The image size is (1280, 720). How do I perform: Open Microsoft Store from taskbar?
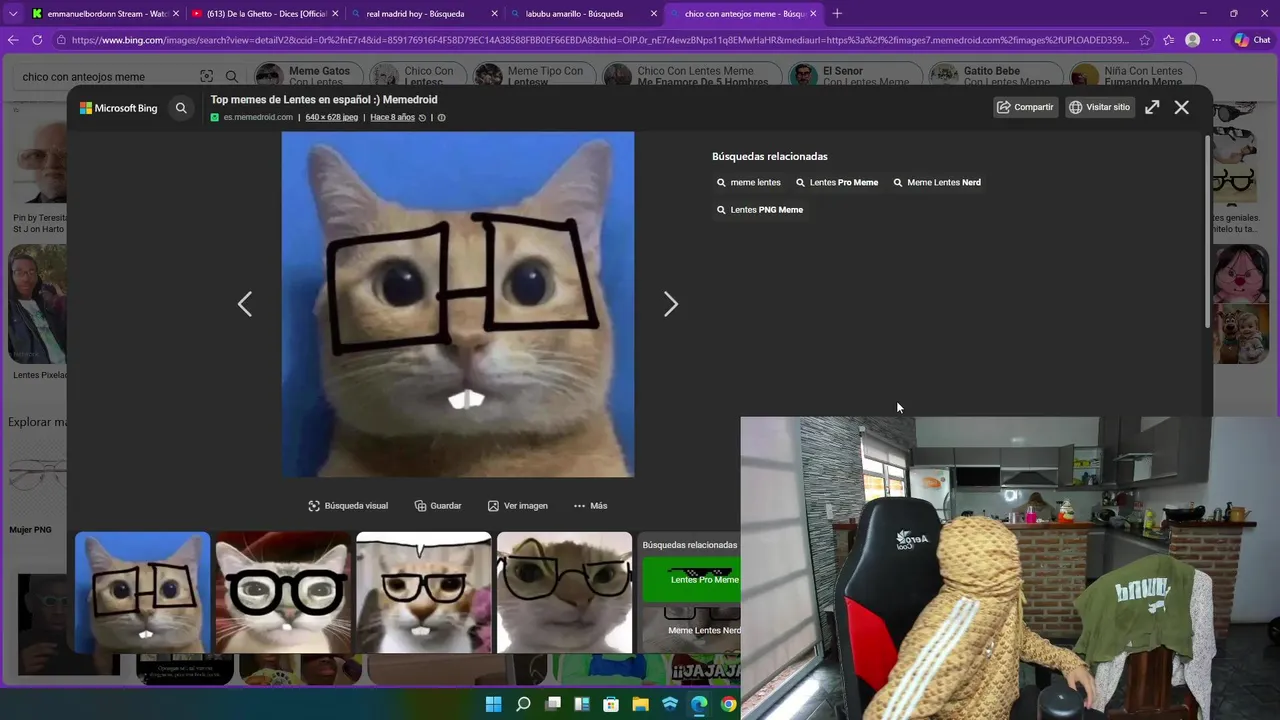(x=611, y=704)
